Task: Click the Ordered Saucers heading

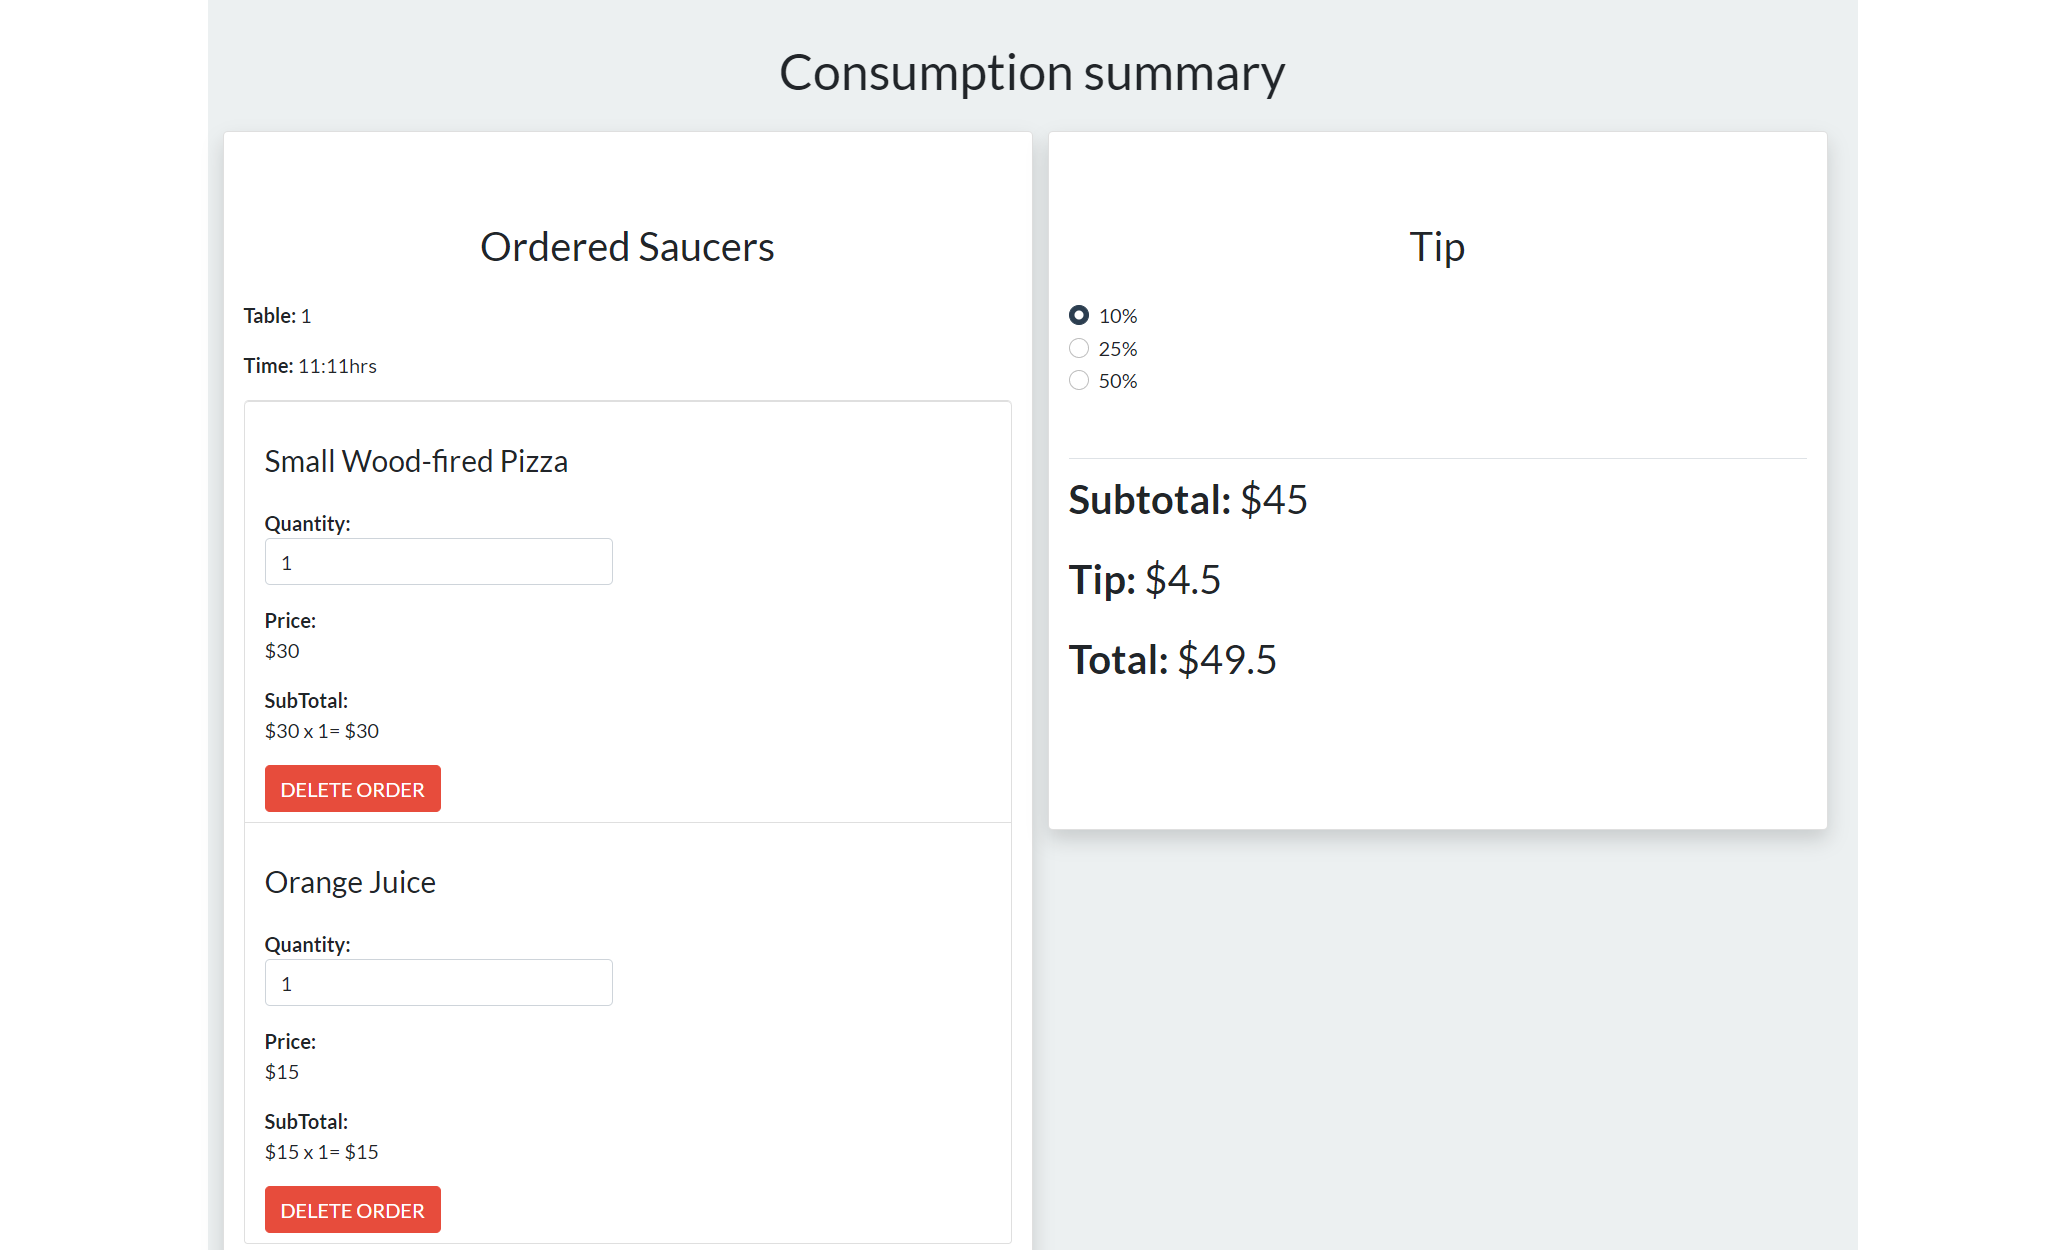Action: coord(627,247)
